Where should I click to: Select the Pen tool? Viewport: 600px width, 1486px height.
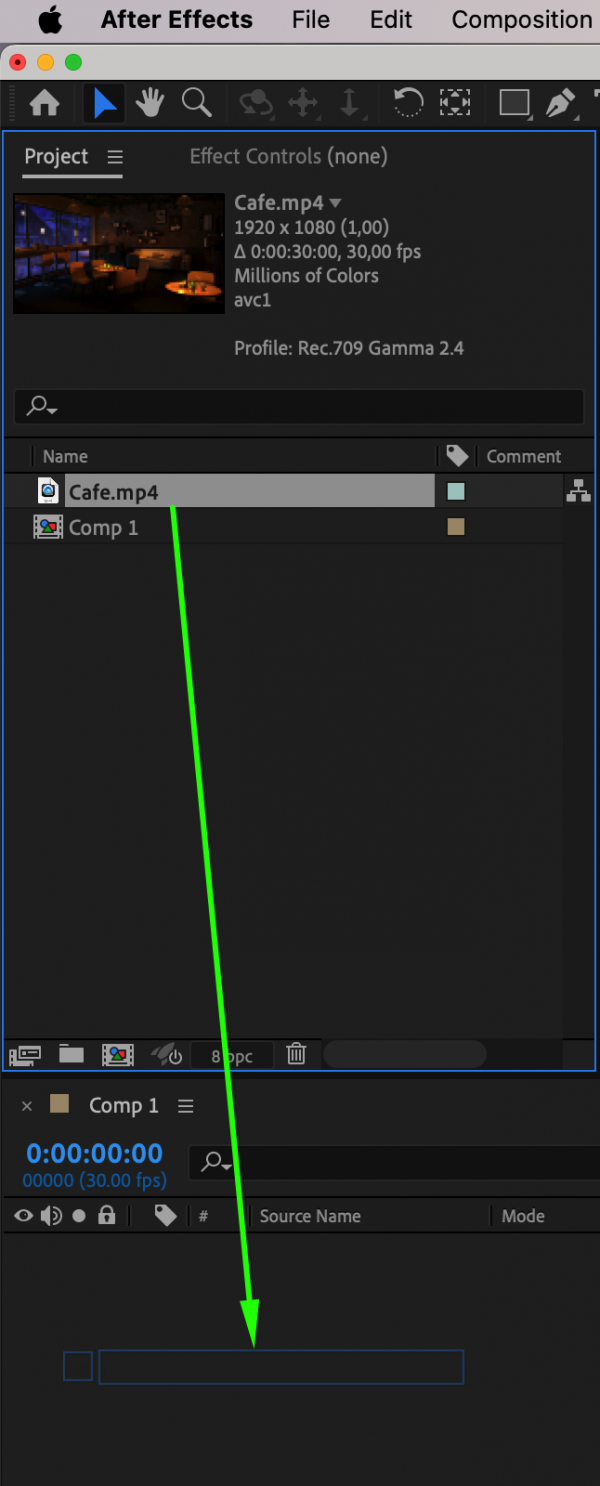[562, 103]
